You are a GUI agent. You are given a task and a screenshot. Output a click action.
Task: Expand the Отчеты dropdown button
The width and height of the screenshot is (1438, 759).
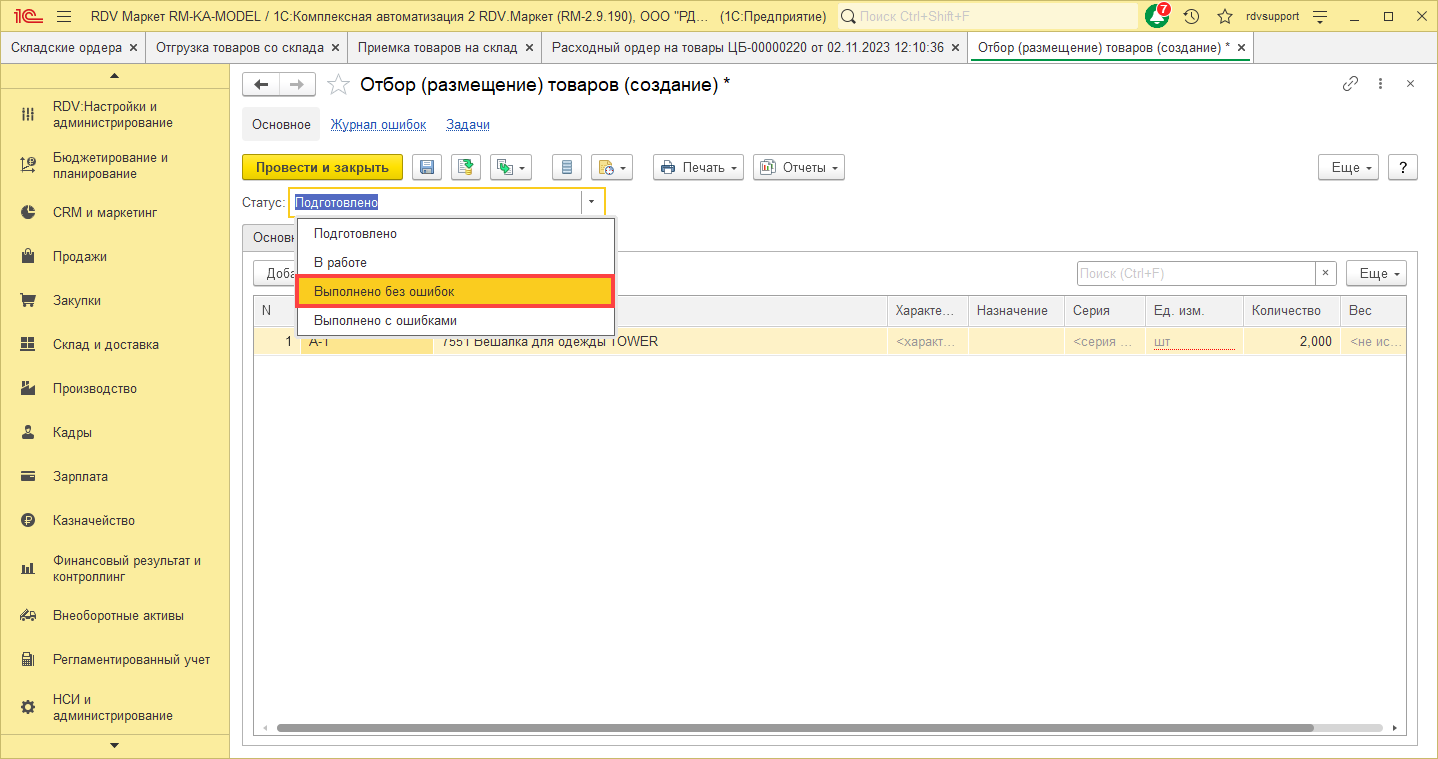[x=798, y=168]
